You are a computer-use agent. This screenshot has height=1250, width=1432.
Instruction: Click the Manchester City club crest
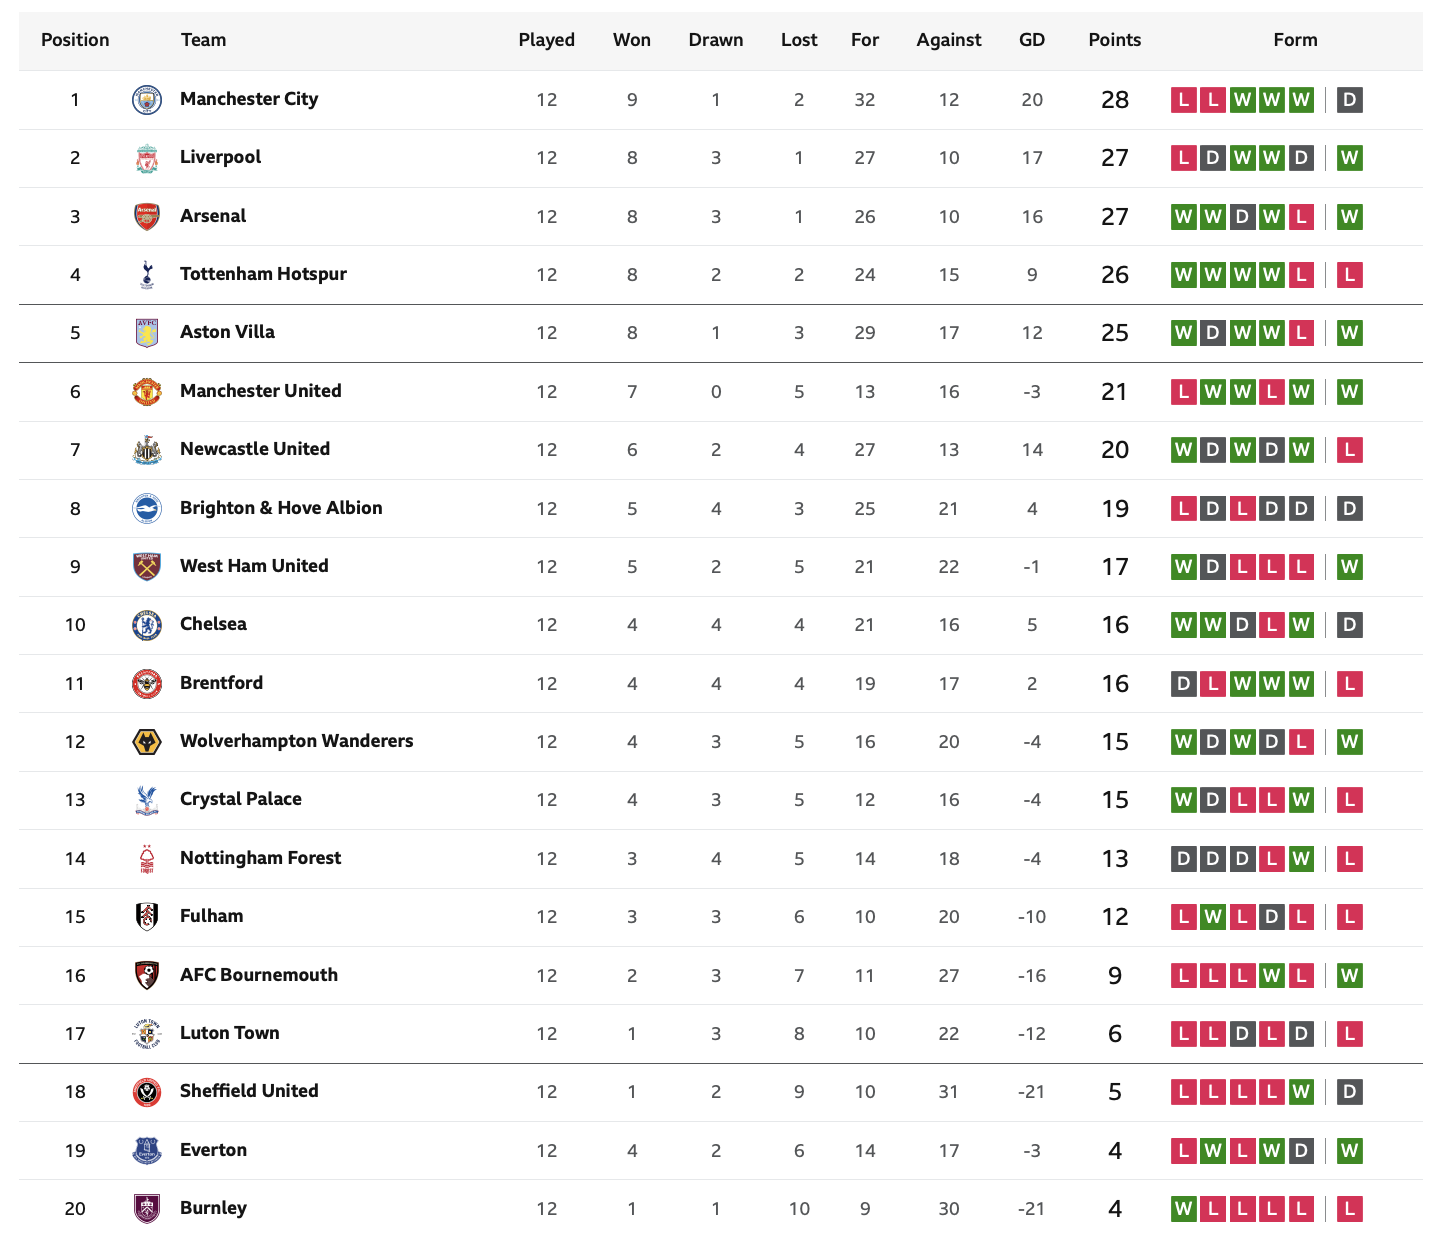coord(147,100)
